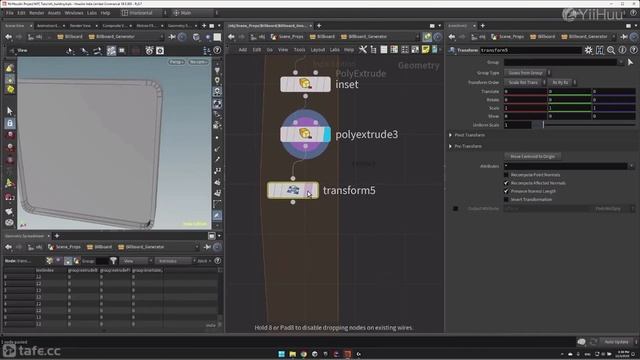
Task: Open the Render menu
Action: (x=36, y=13)
